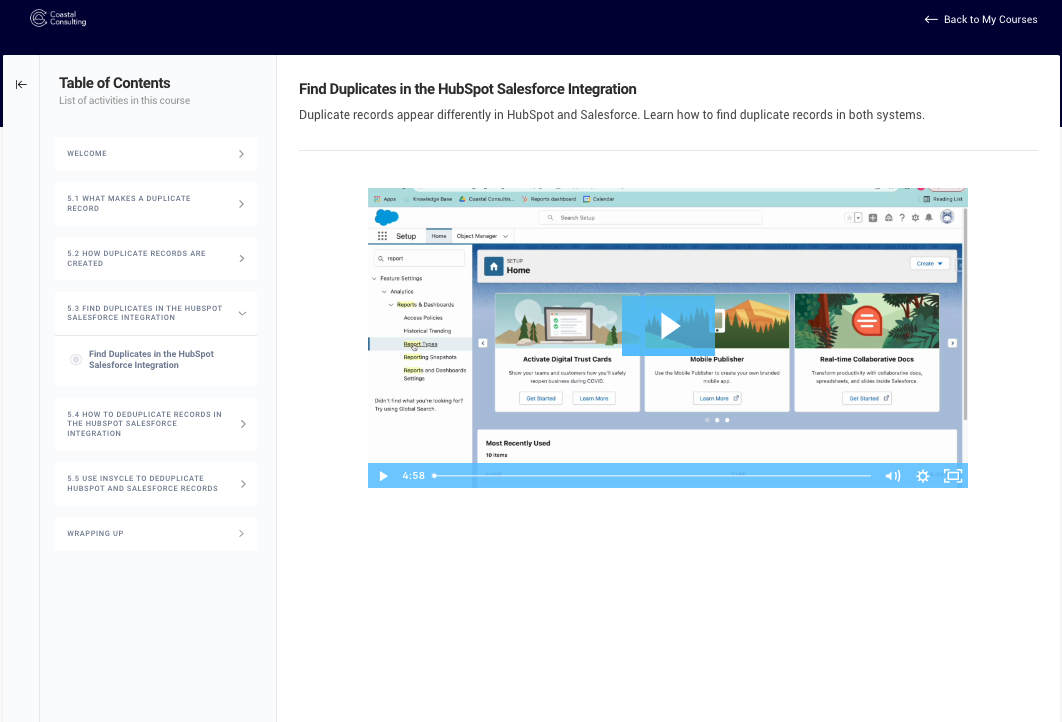This screenshot has height=722, width=1062.
Task: Expand the 5.2 section chevron
Action: [x=241, y=258]
